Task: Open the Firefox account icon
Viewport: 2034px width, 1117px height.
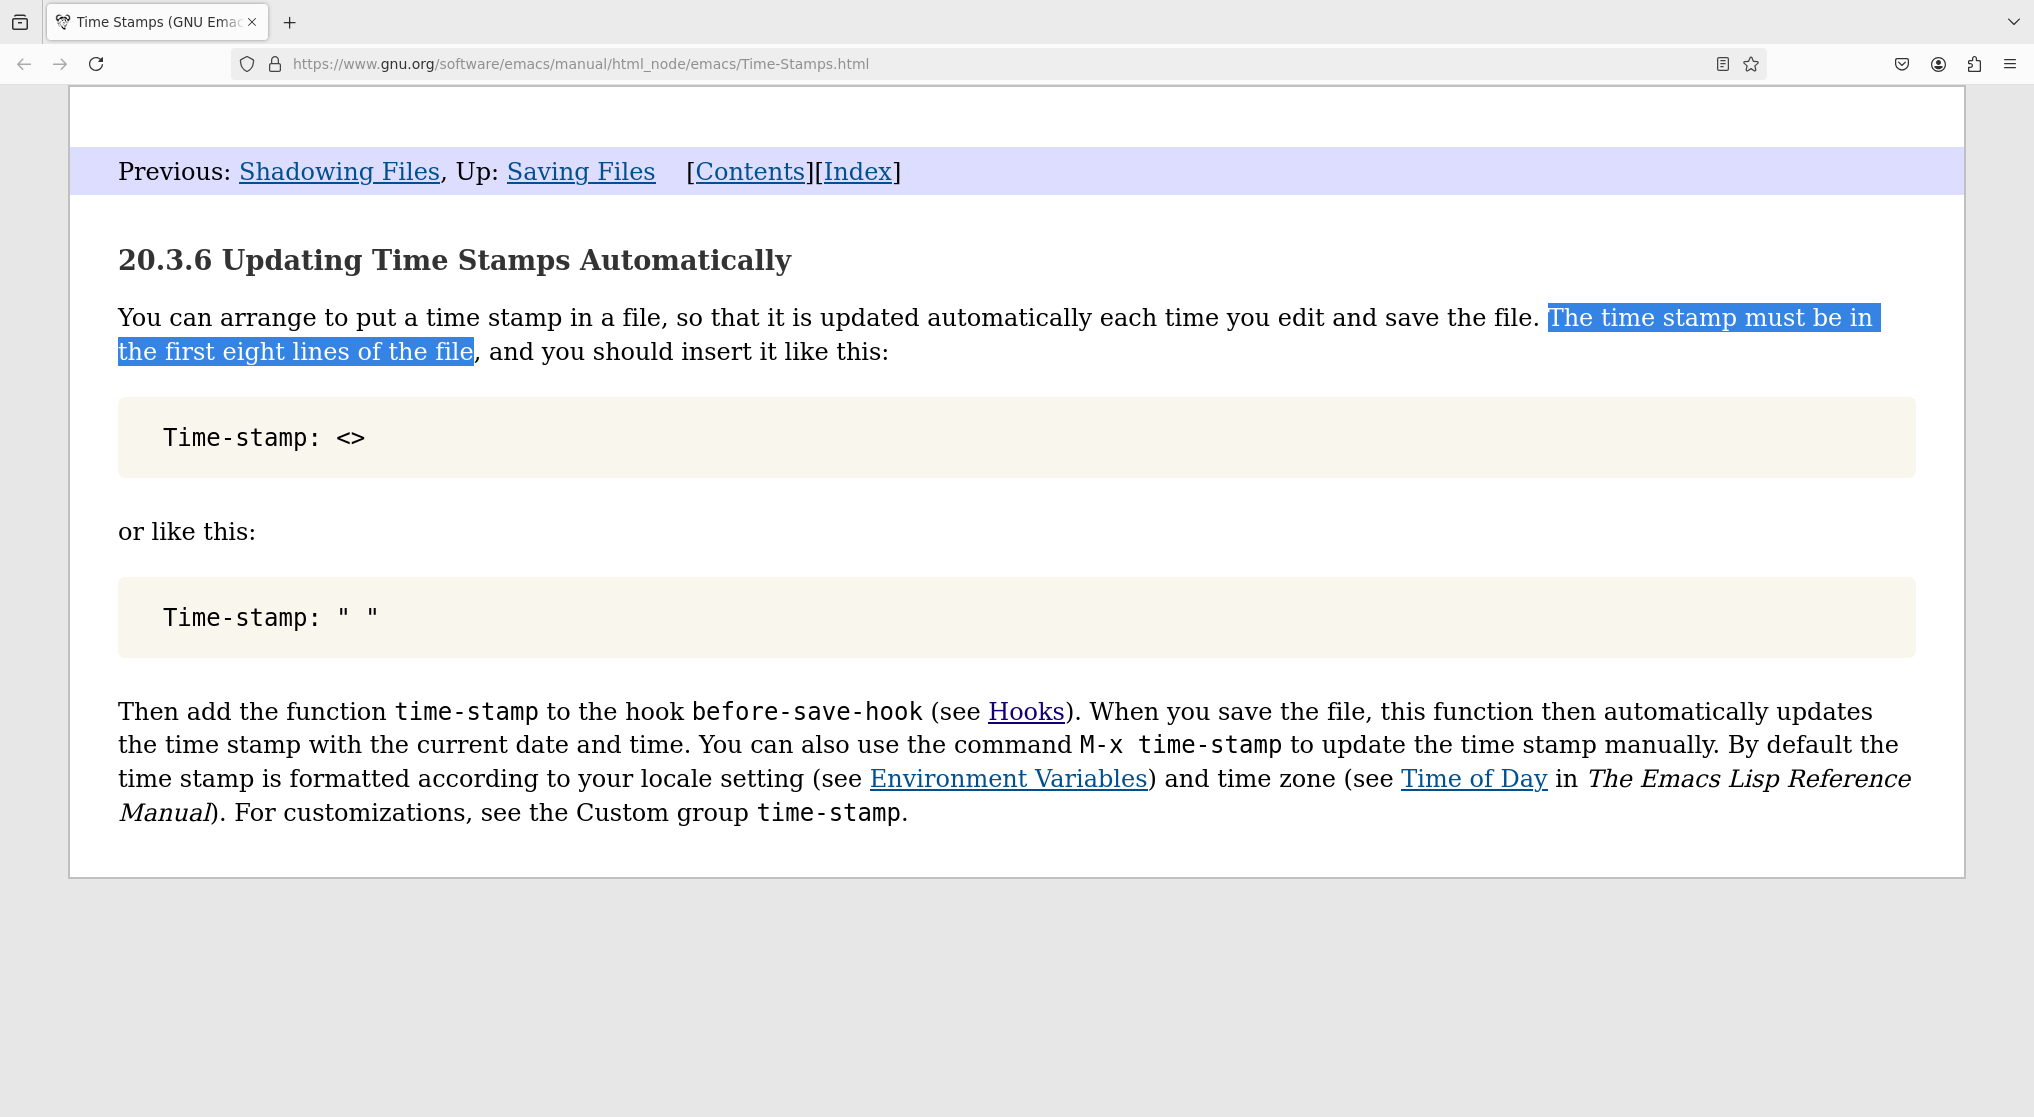Action: tap(1938, 64)
